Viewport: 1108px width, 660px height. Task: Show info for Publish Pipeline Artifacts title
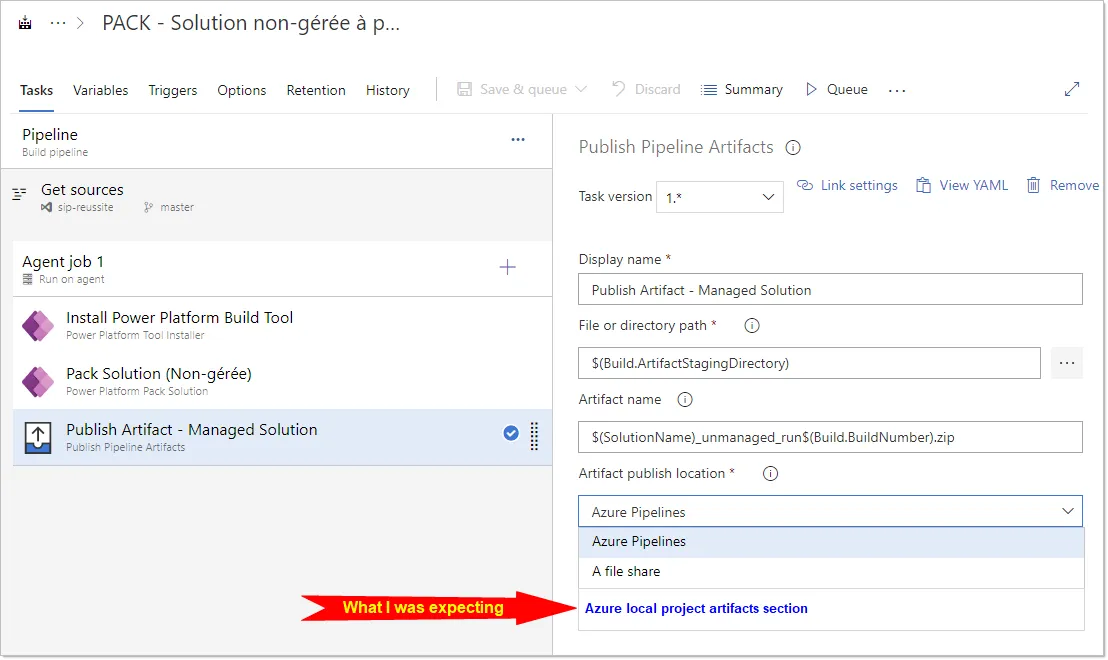tap(793, 148)
